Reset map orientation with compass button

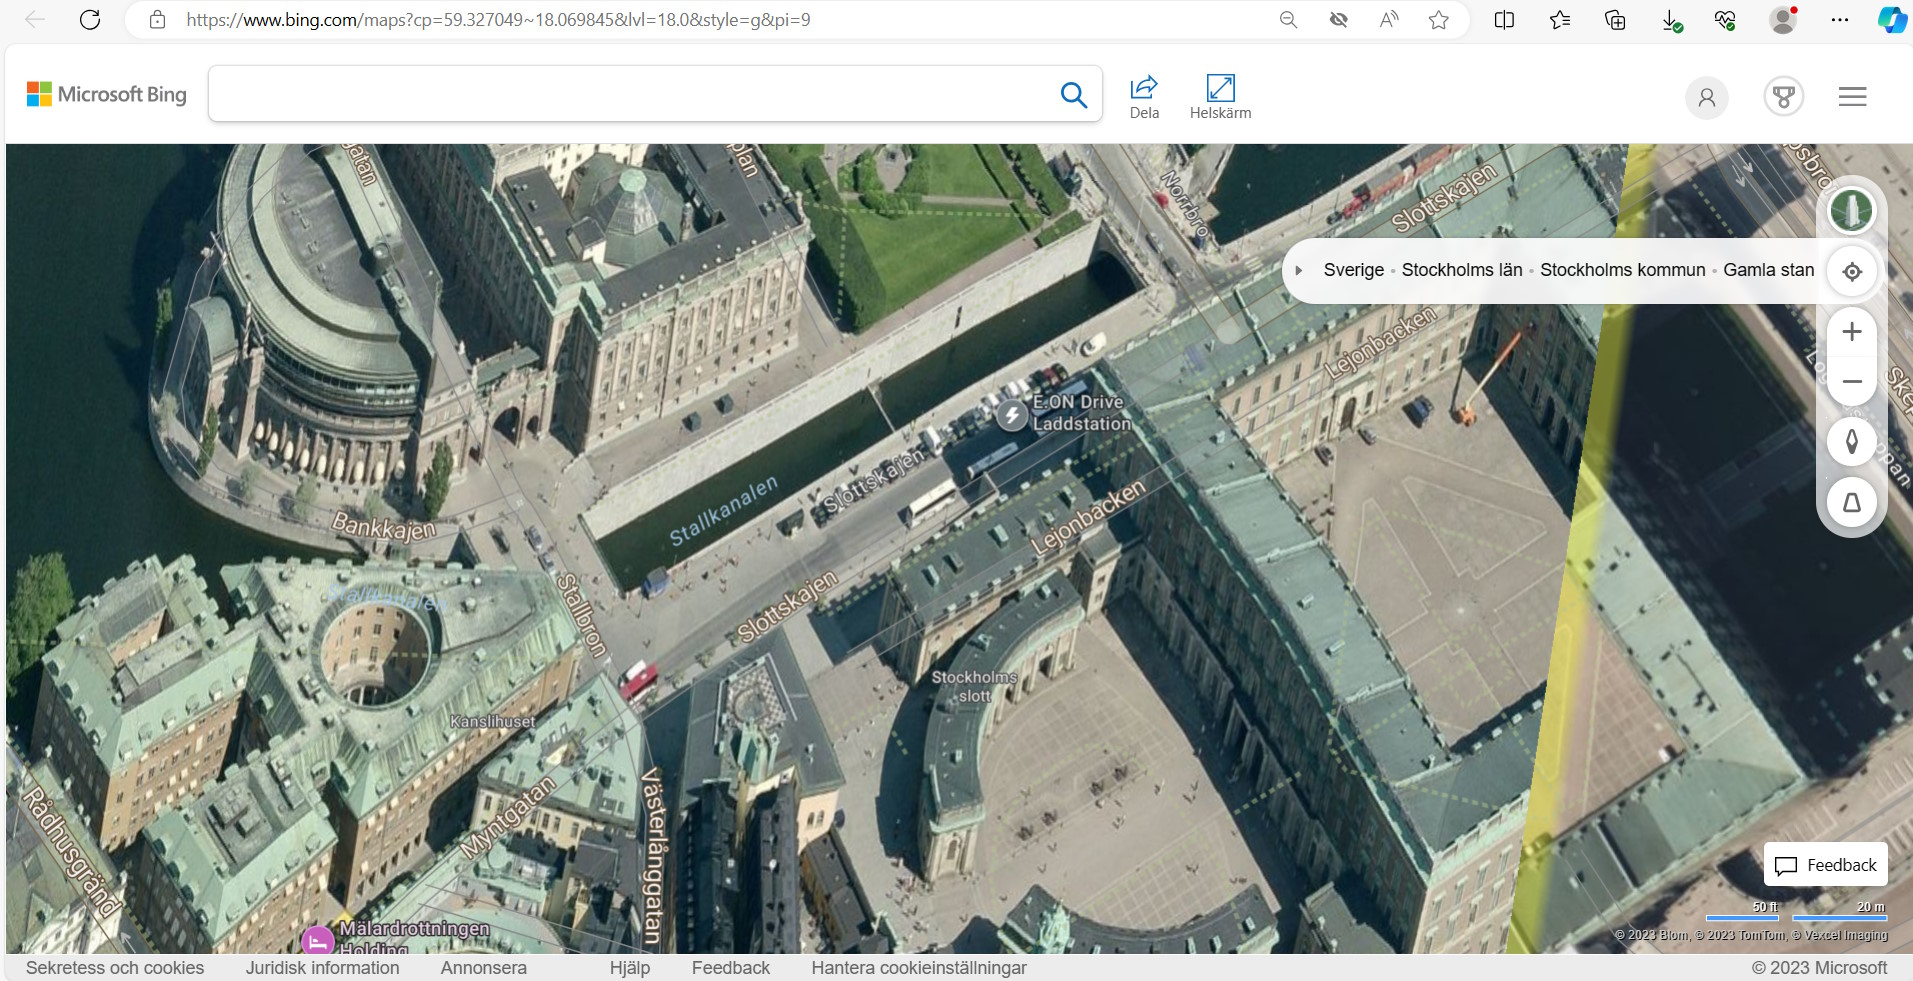pos(1851,441)
